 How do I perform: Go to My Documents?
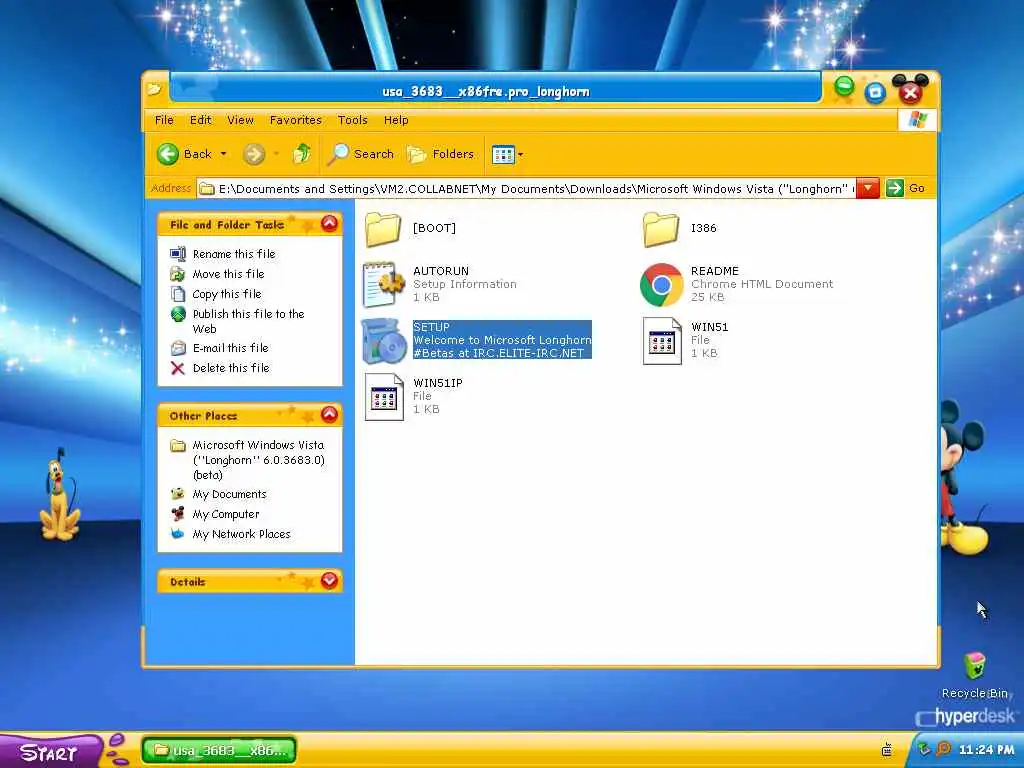pos(229,494)
